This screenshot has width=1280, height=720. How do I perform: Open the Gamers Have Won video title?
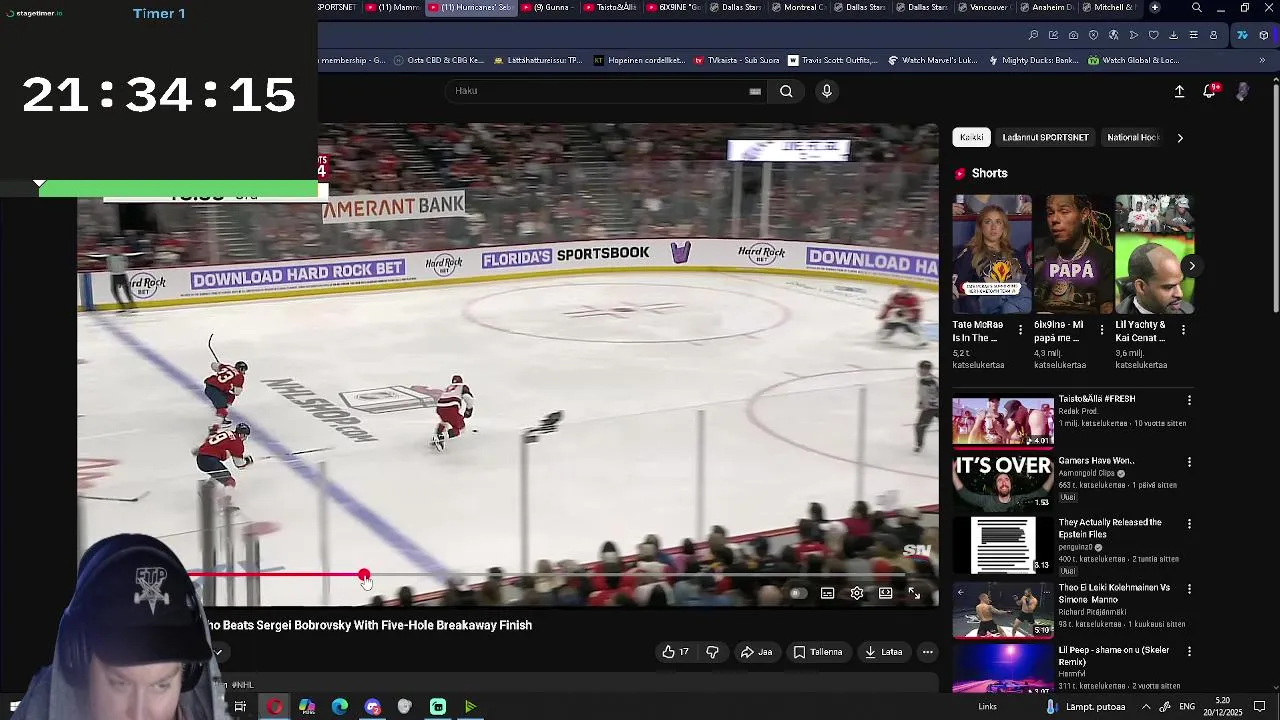[x=1096, y=461]
